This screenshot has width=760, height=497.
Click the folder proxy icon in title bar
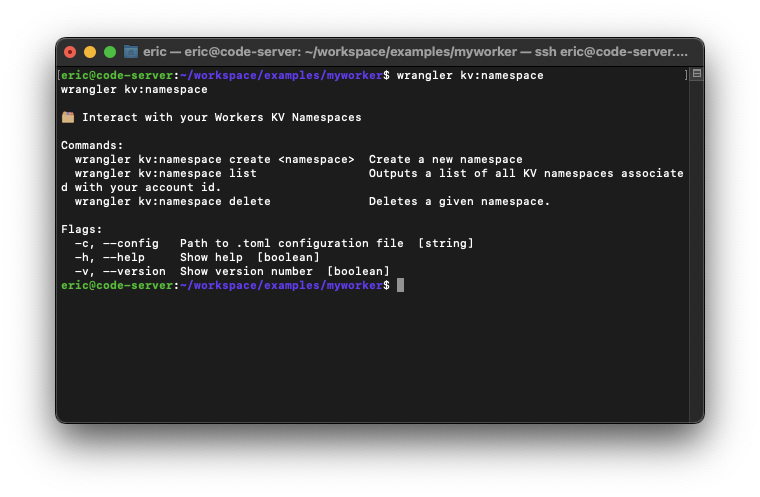(130, 51)
